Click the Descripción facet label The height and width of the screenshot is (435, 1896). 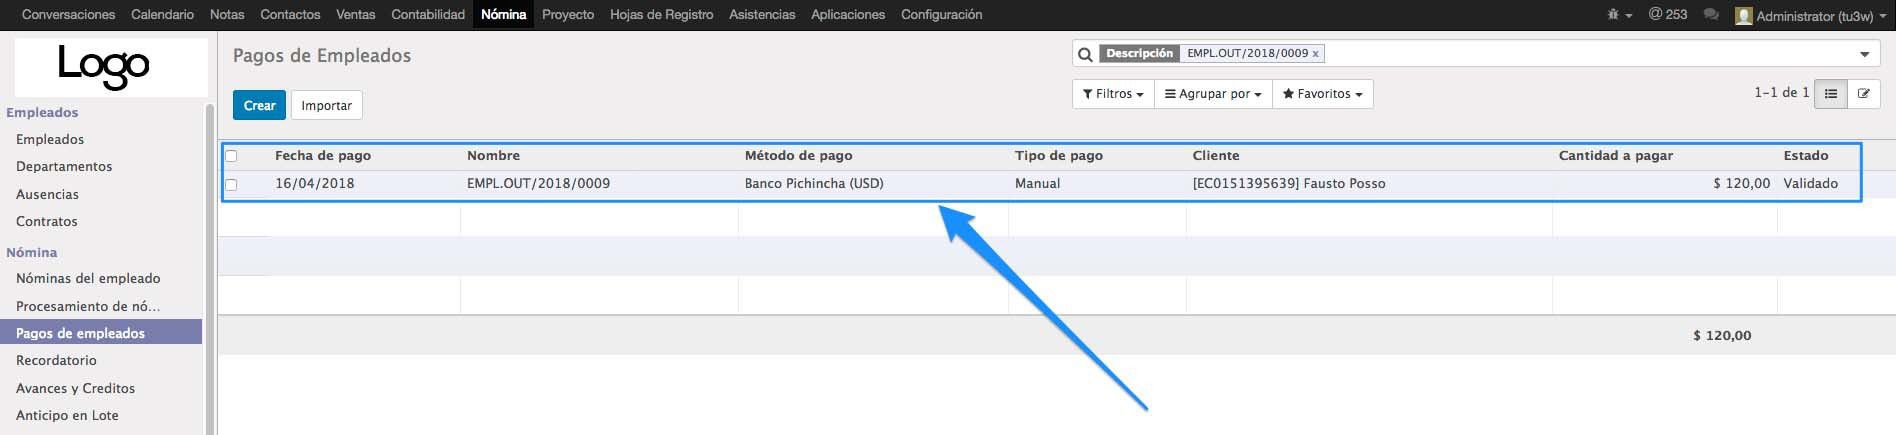(1139, 54)
